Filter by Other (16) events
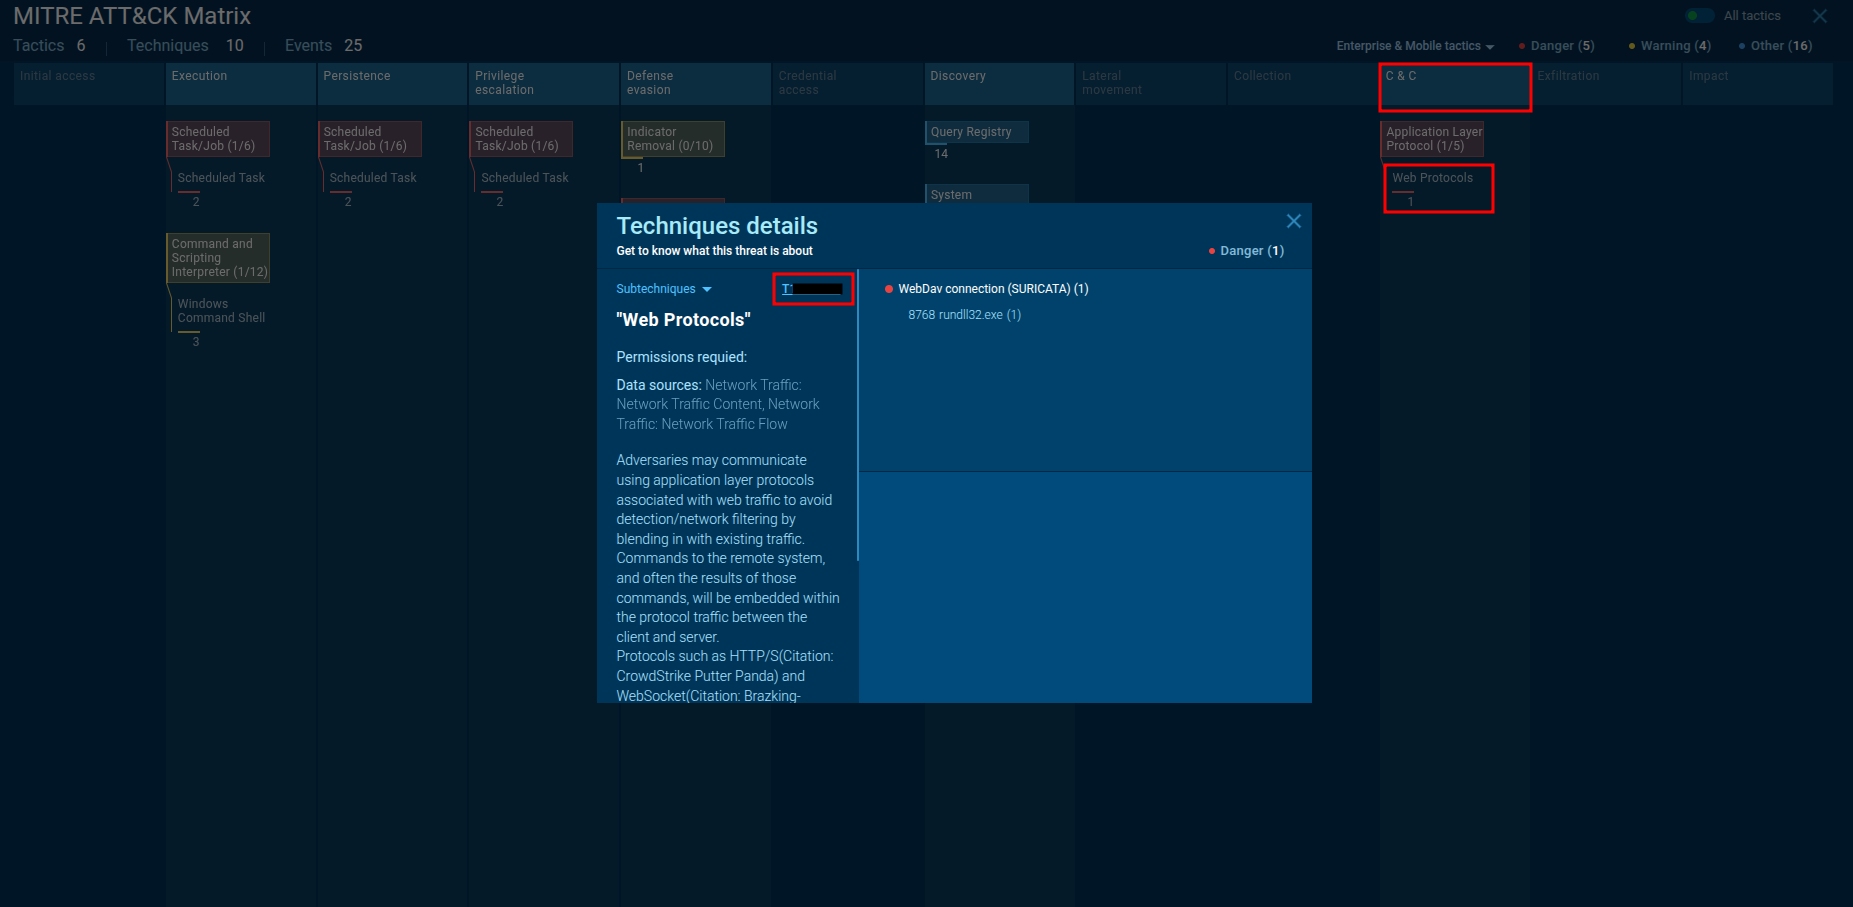The width and height of the screenshot is (1853, 907). (1775, 46)
